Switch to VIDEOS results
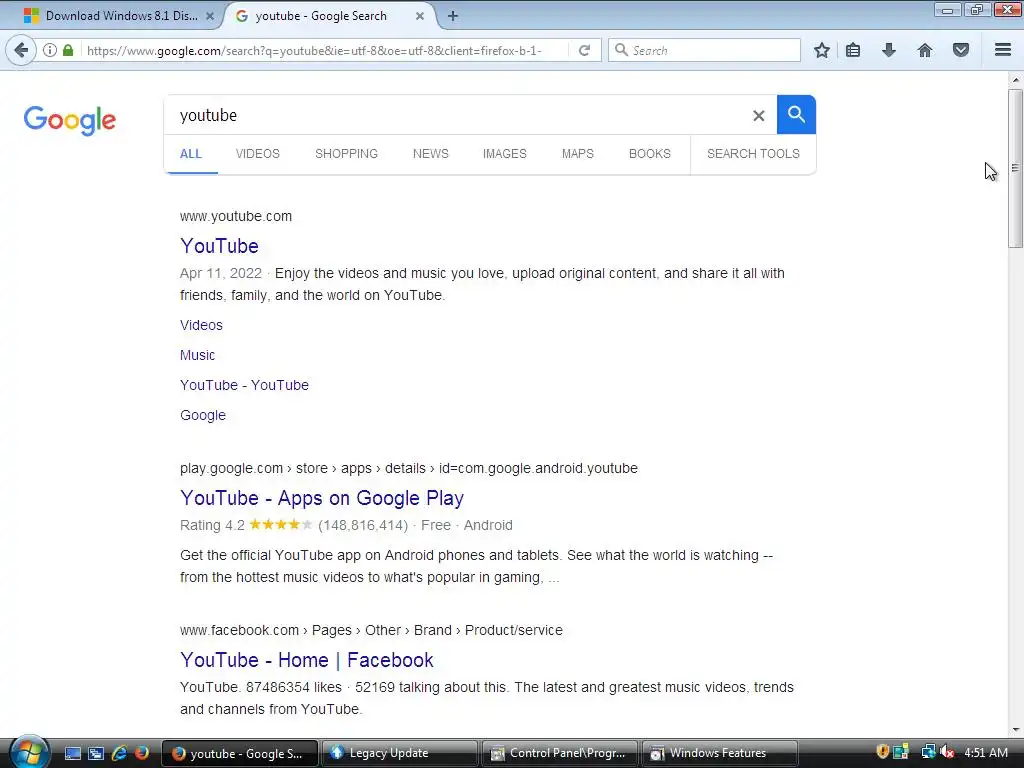 (257, 153)
